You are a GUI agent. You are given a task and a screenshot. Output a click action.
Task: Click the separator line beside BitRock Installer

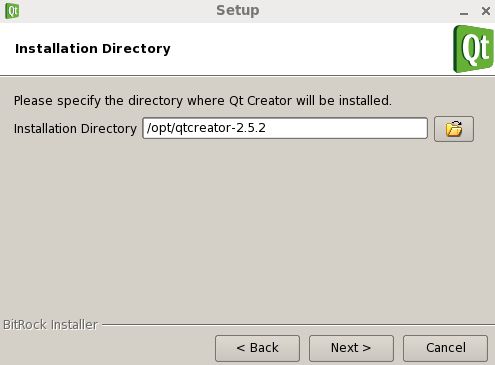[x=298, y=324]
